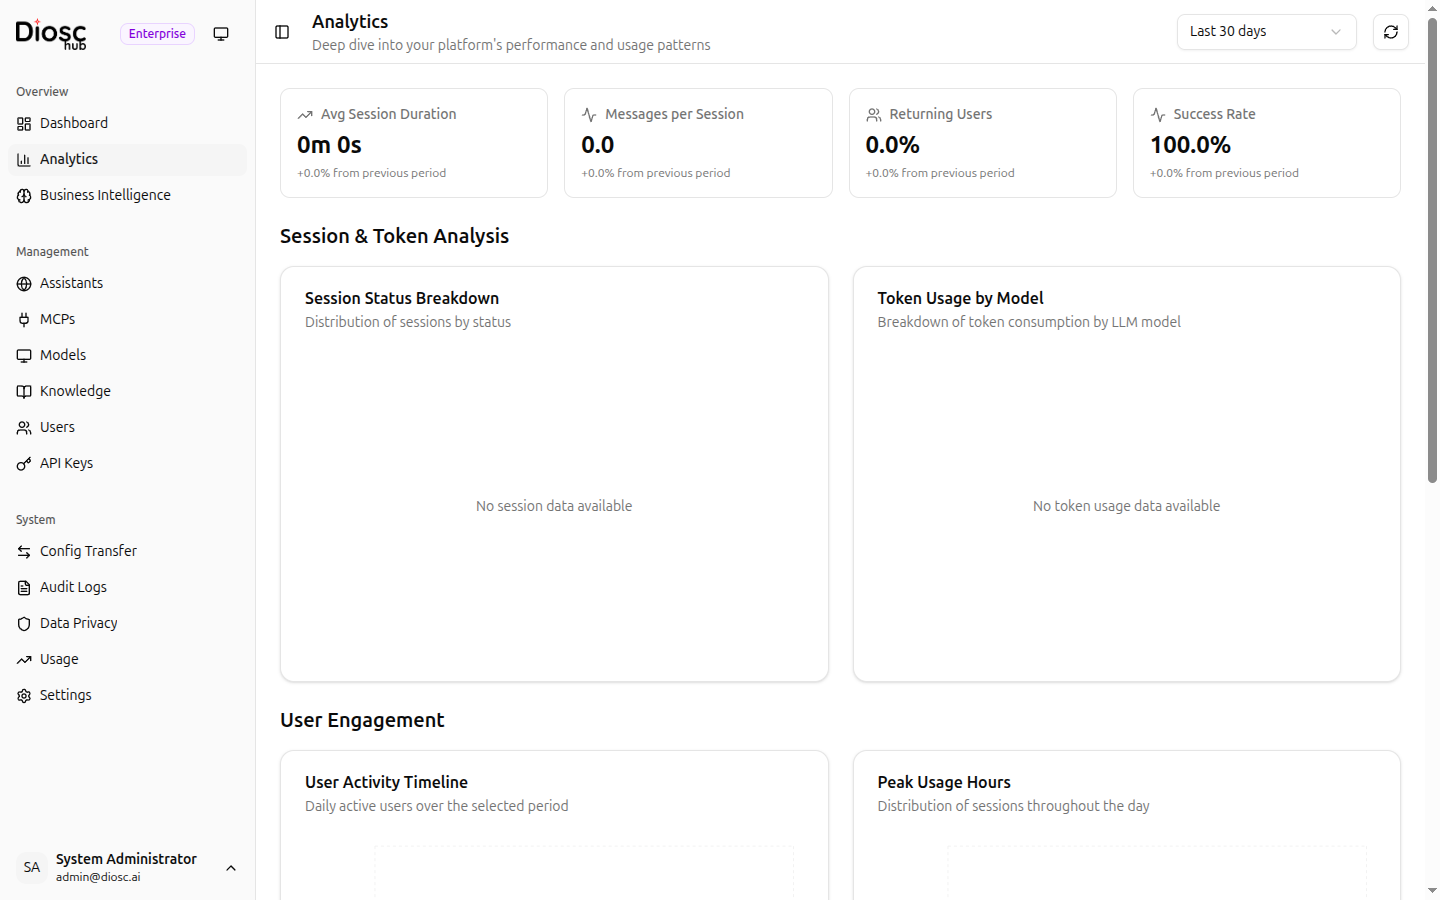Viewport: 1440px width, 900px height.
Task: Click the refresh analytics icon button
Action: (1391, 32)
